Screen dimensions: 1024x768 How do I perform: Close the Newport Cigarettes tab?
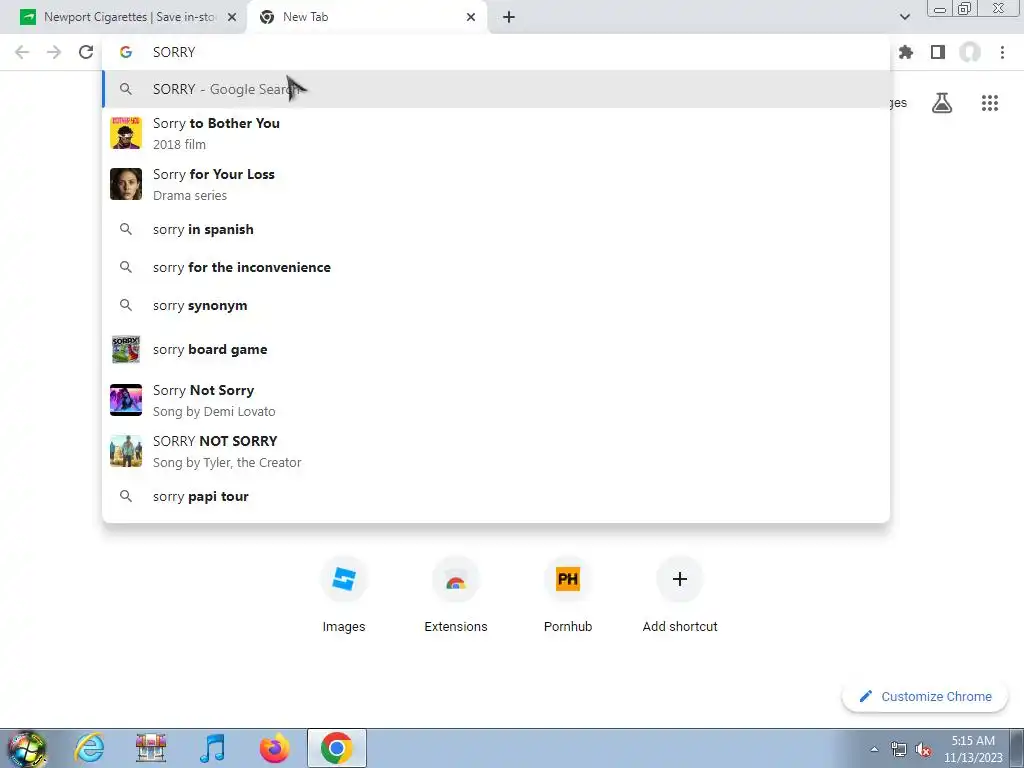(232, 17)
